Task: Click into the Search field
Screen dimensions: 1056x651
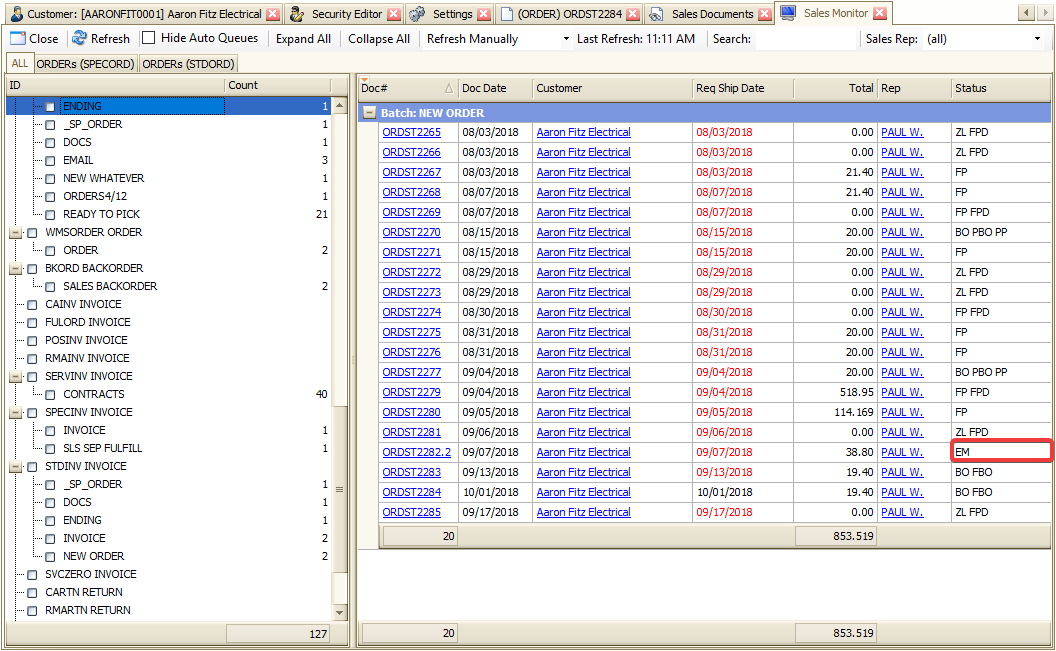Action: (x=805, y=39)
